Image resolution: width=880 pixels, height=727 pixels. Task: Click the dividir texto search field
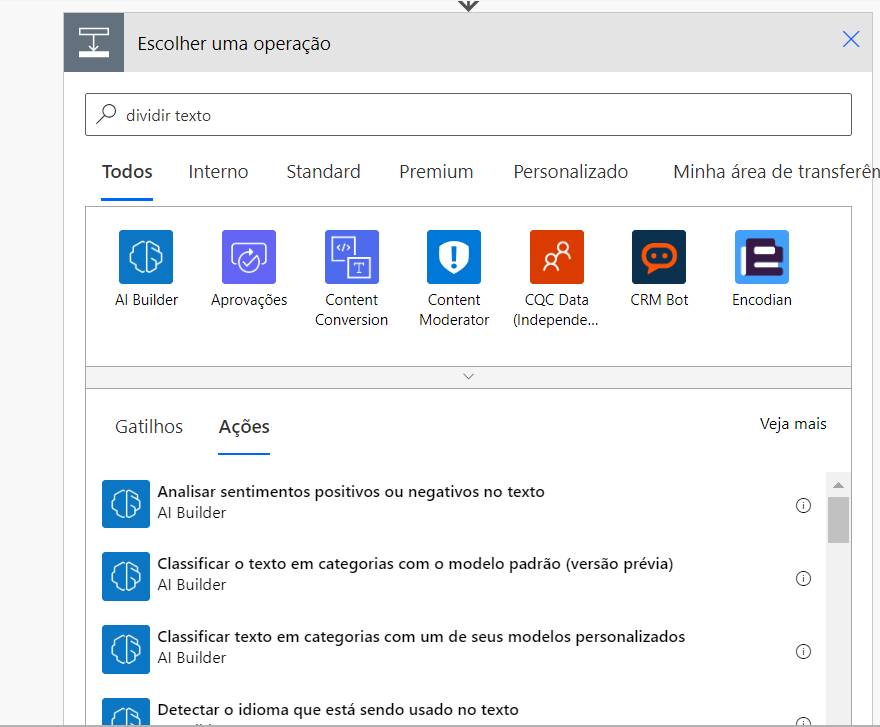(469, 115)
